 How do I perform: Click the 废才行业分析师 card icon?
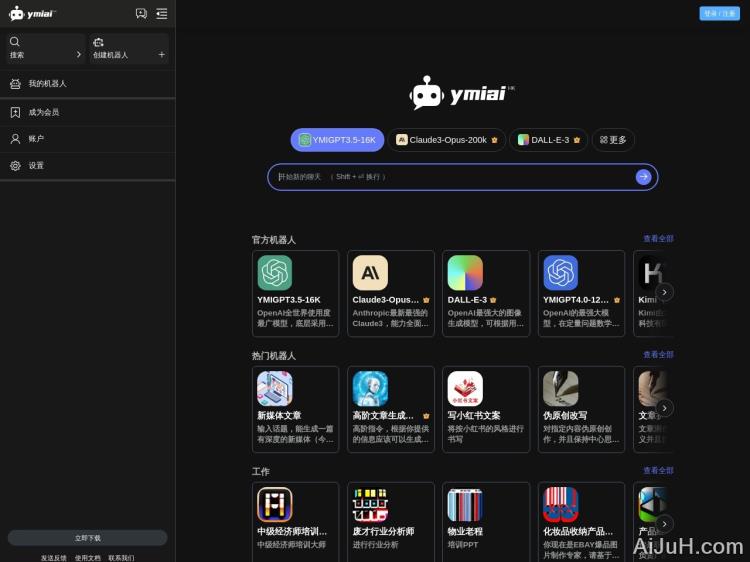(x=370, y=505)
